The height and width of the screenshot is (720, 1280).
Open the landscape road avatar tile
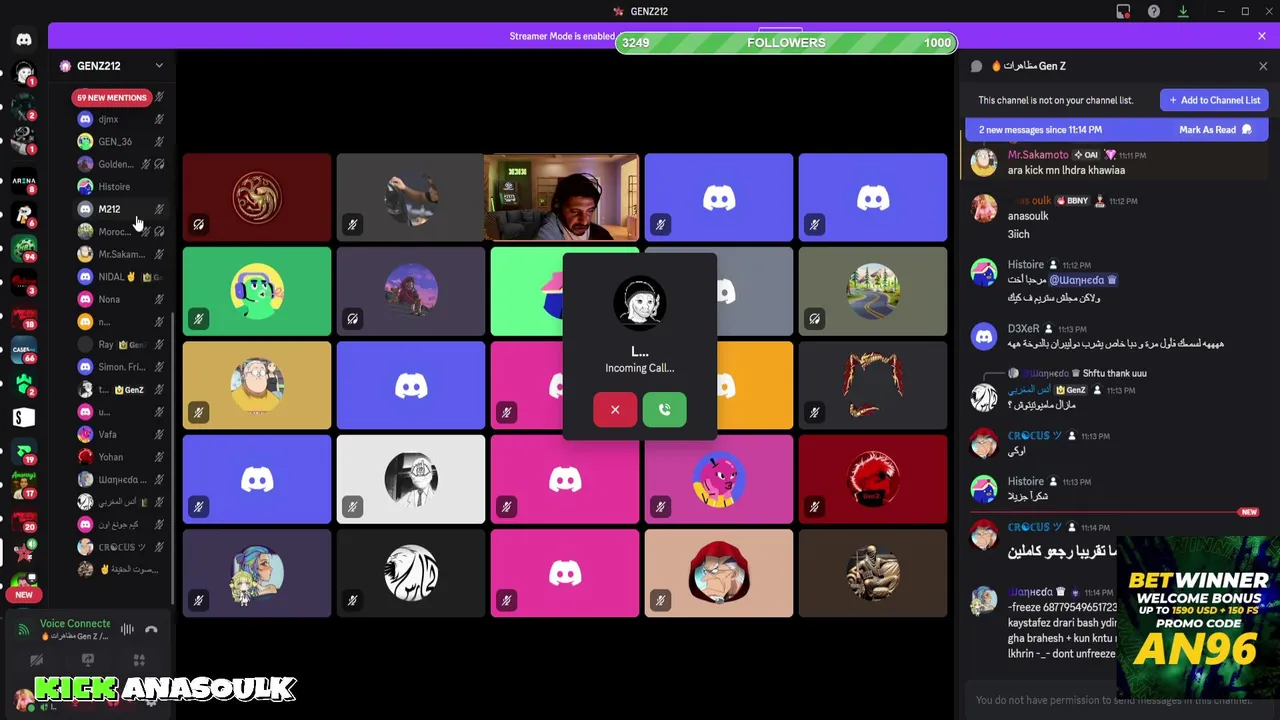(873, 291)
